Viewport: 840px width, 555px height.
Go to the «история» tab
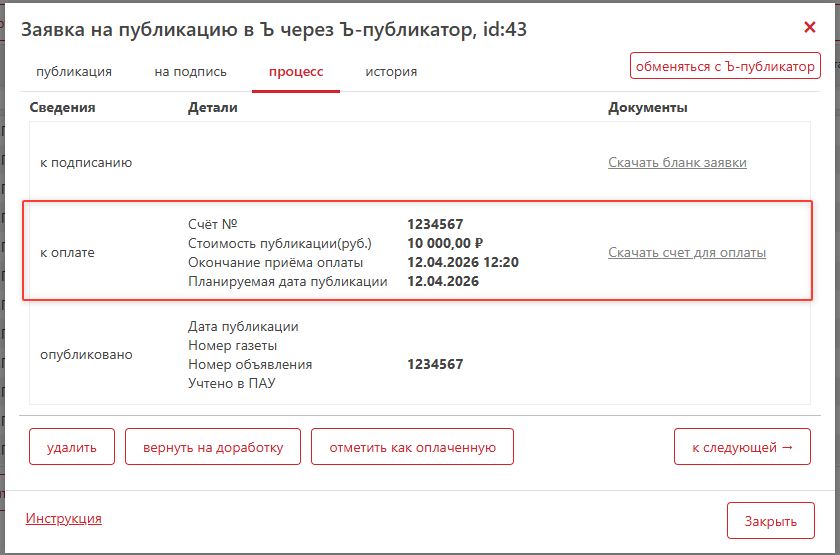391,72
